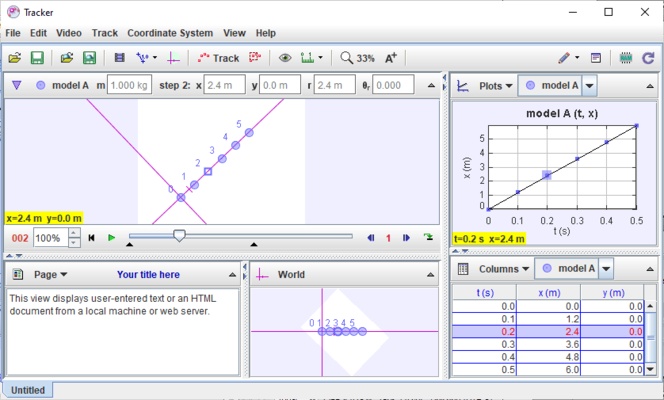Toggle coordinate axes visibility
This screenshot has width=664, height=400.
(174, 58)
